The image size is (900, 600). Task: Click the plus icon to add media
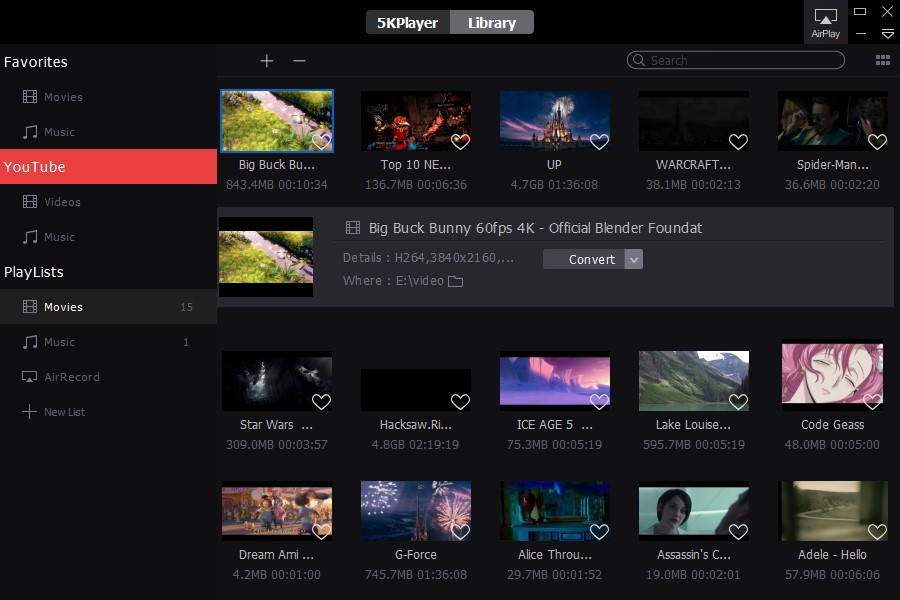(x=267, y=61)
